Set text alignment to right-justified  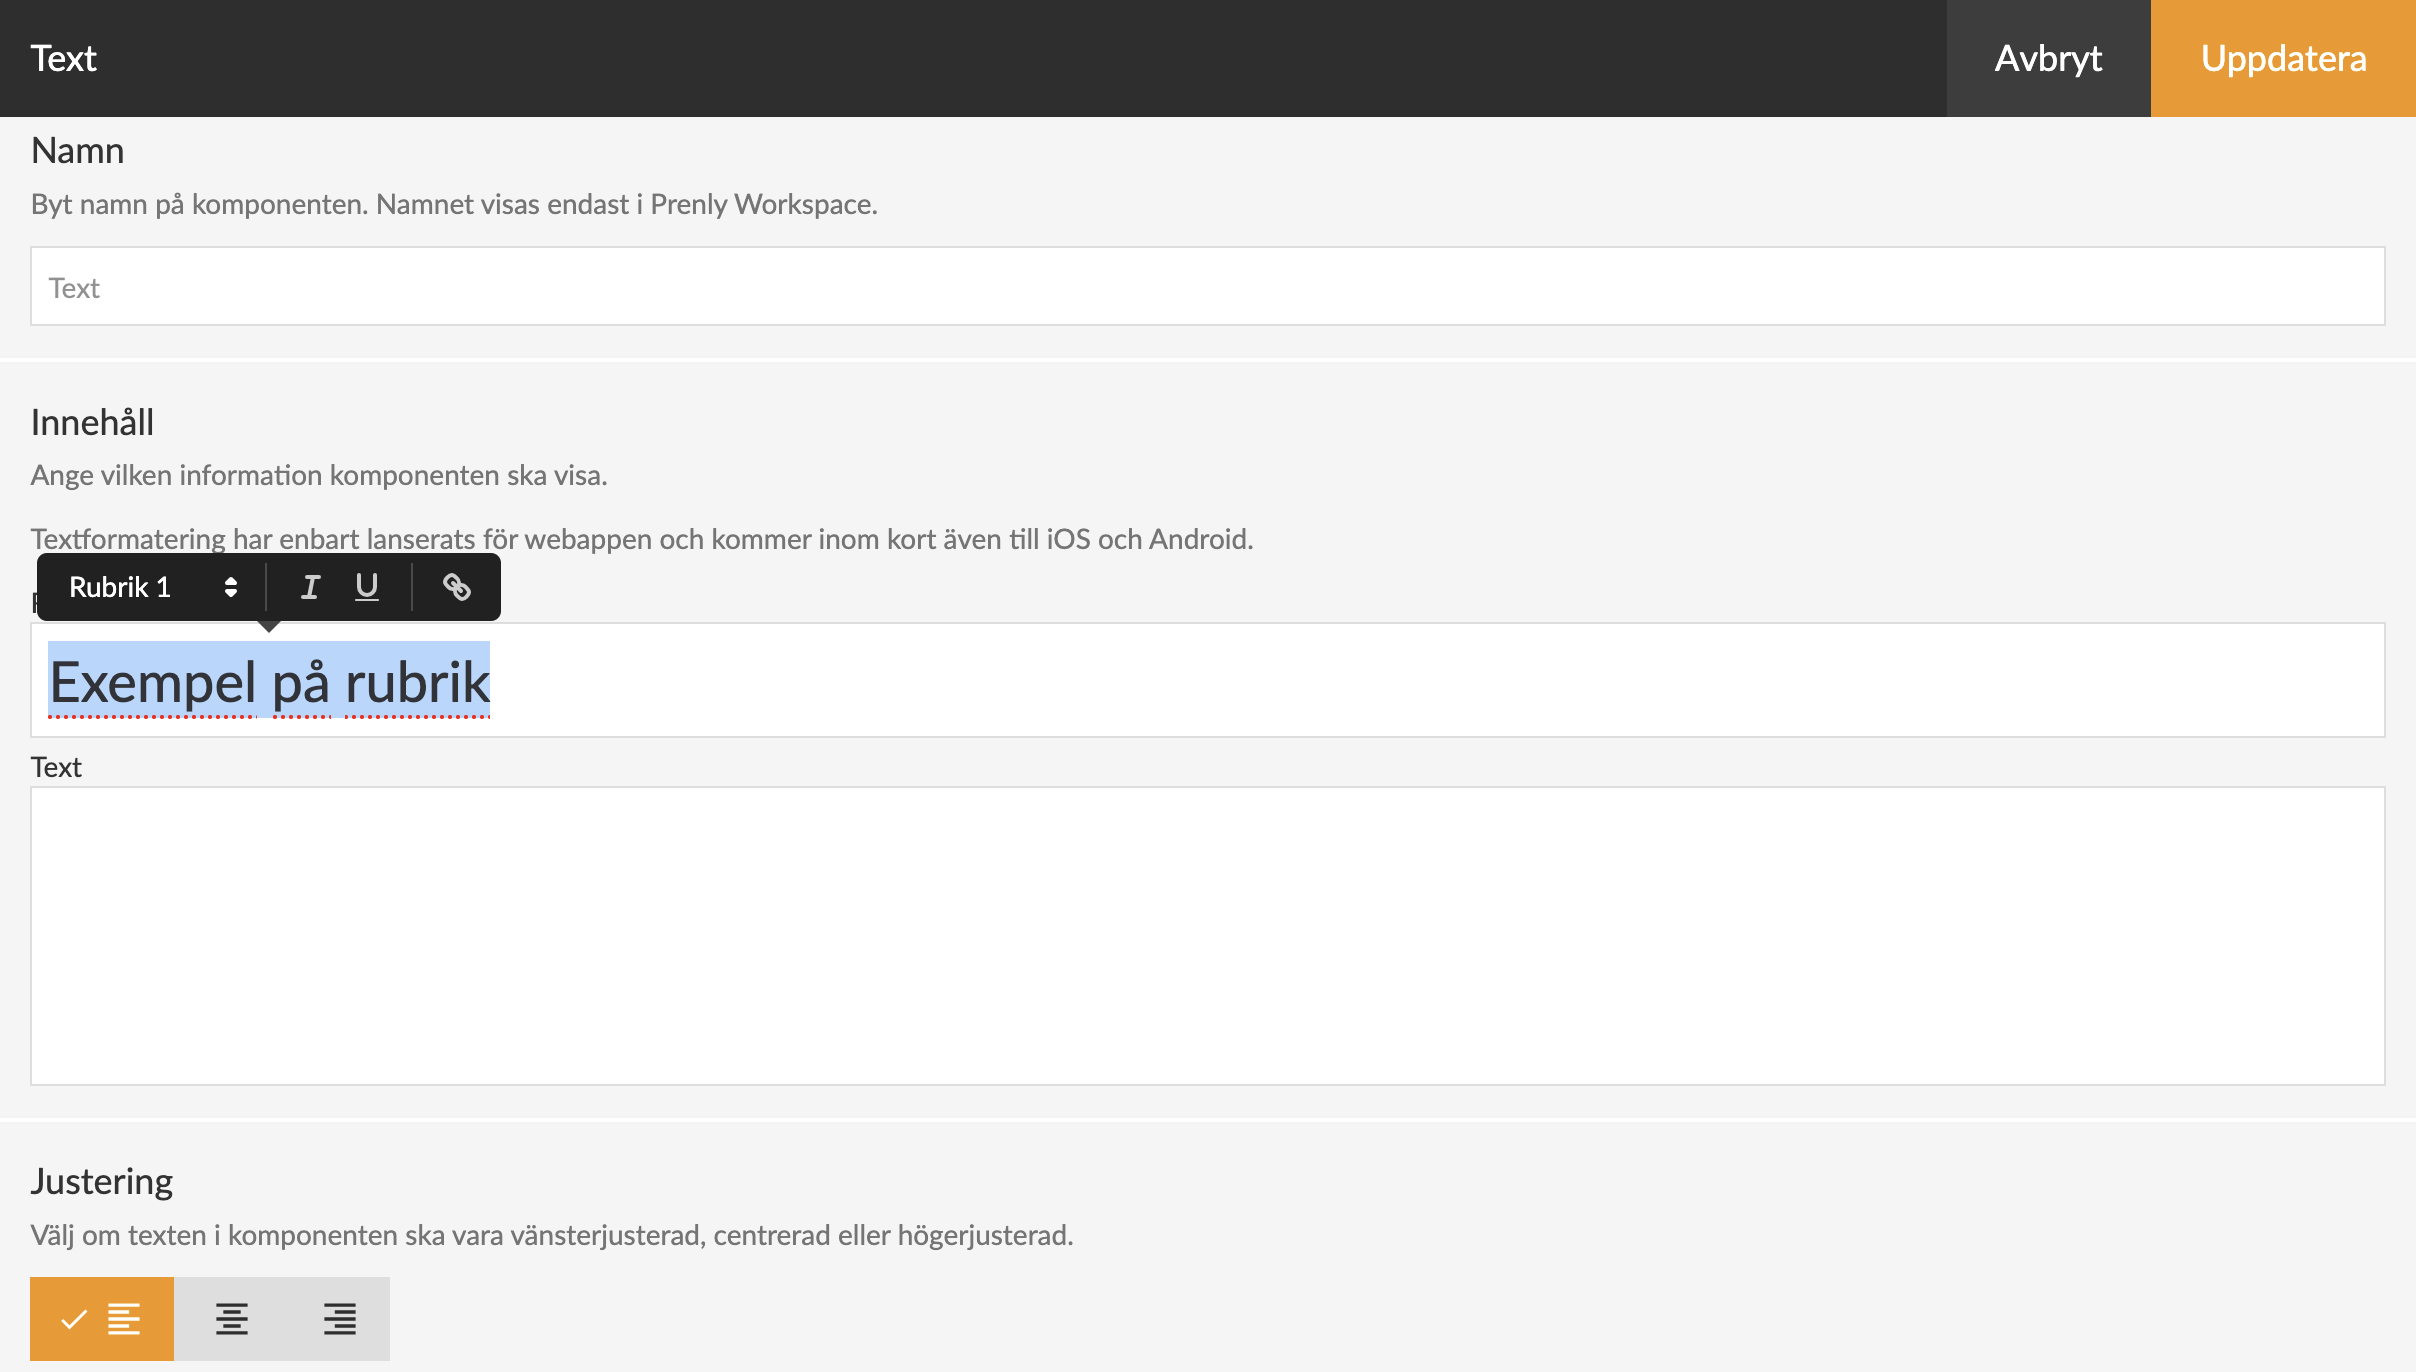(x=339, y=1319)
